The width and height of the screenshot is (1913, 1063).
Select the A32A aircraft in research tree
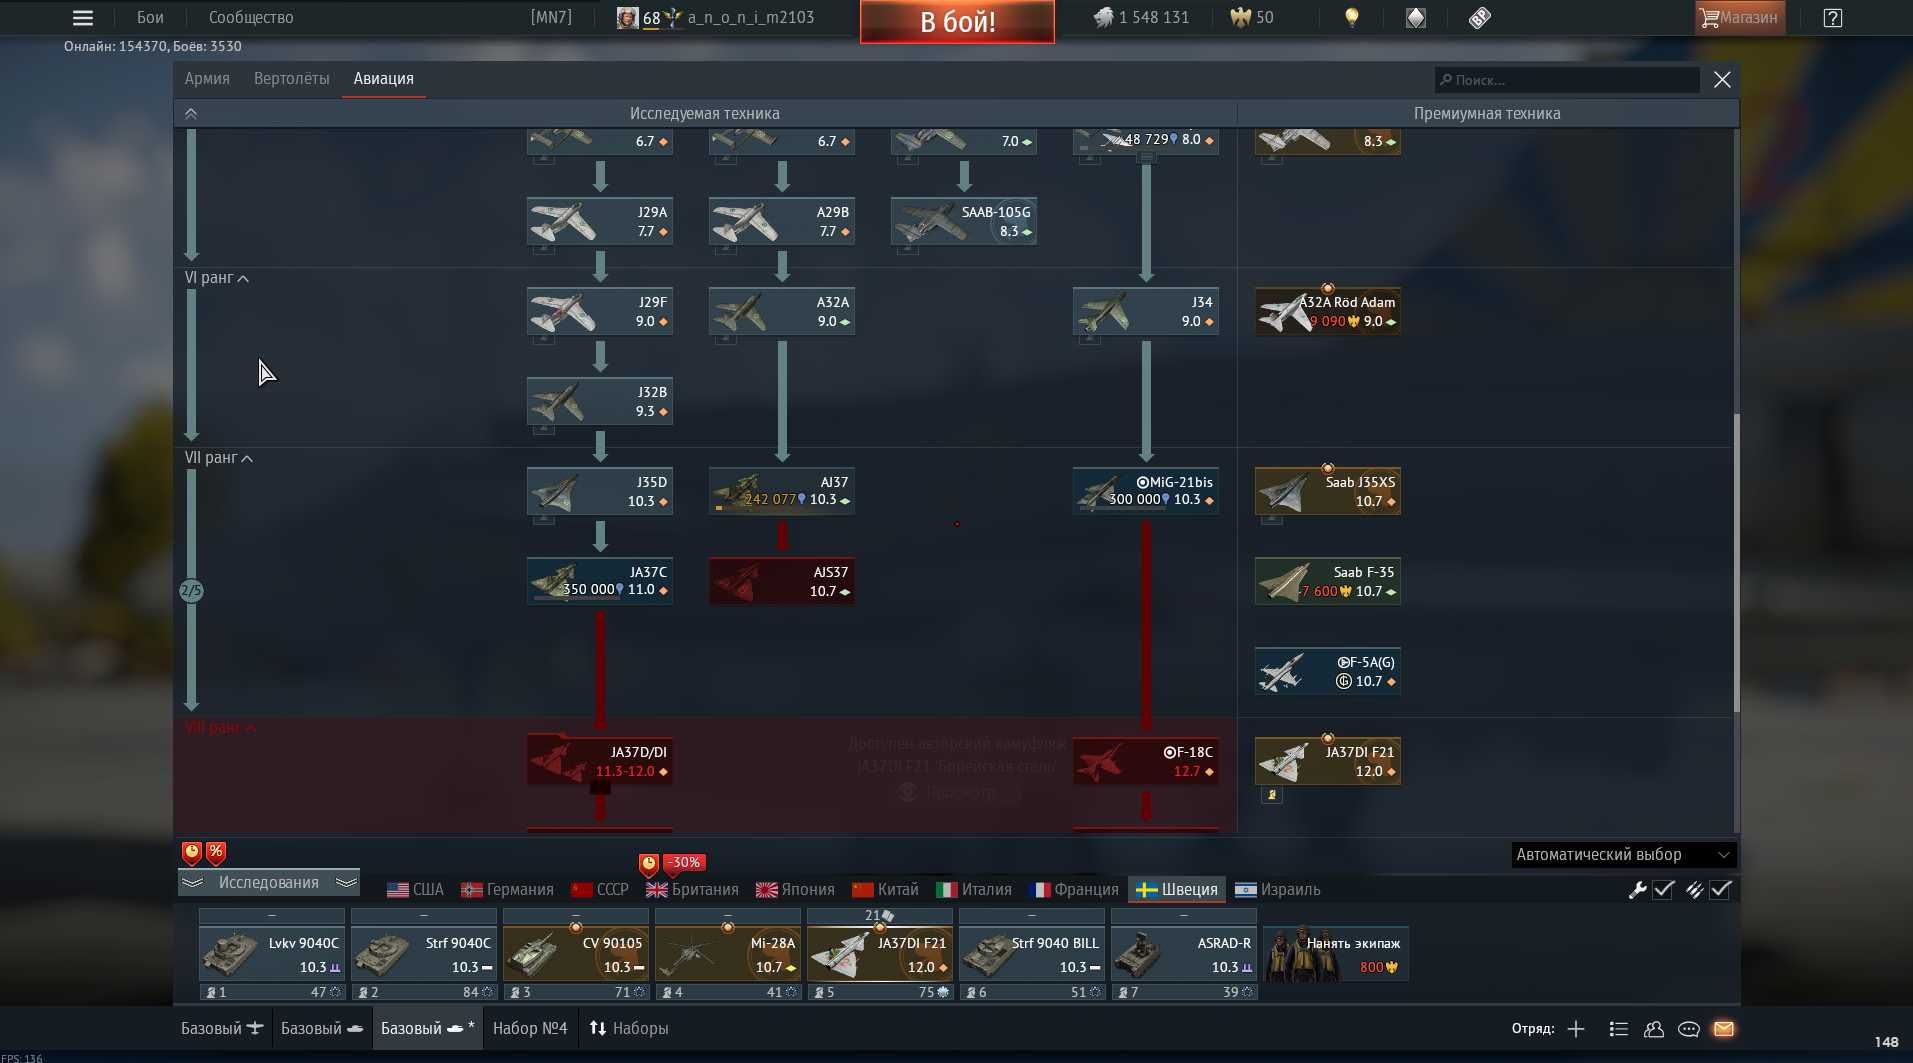point(782,311)
